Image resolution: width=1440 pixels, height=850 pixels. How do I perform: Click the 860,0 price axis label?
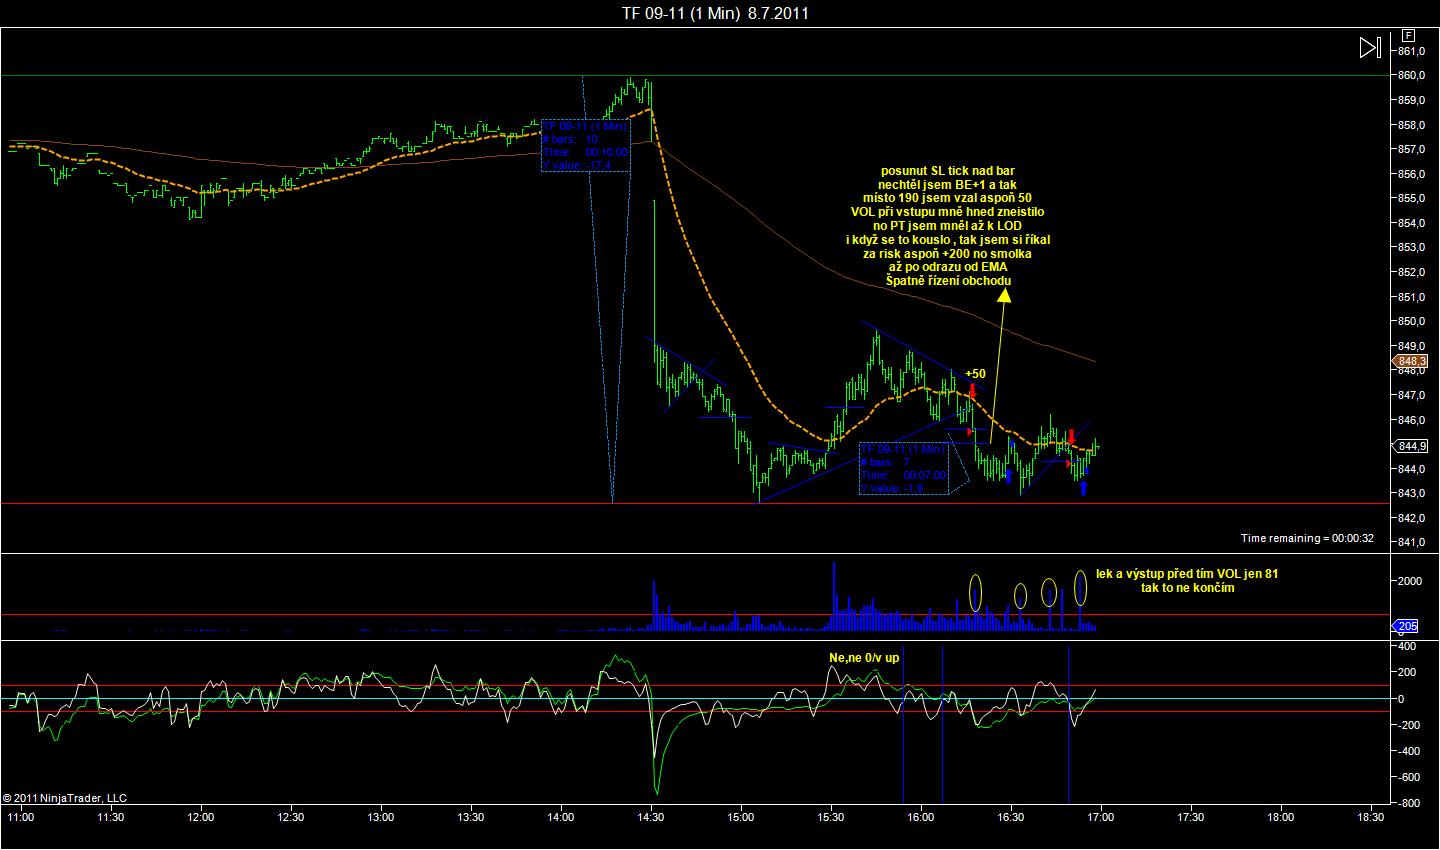coord(1411,75)
